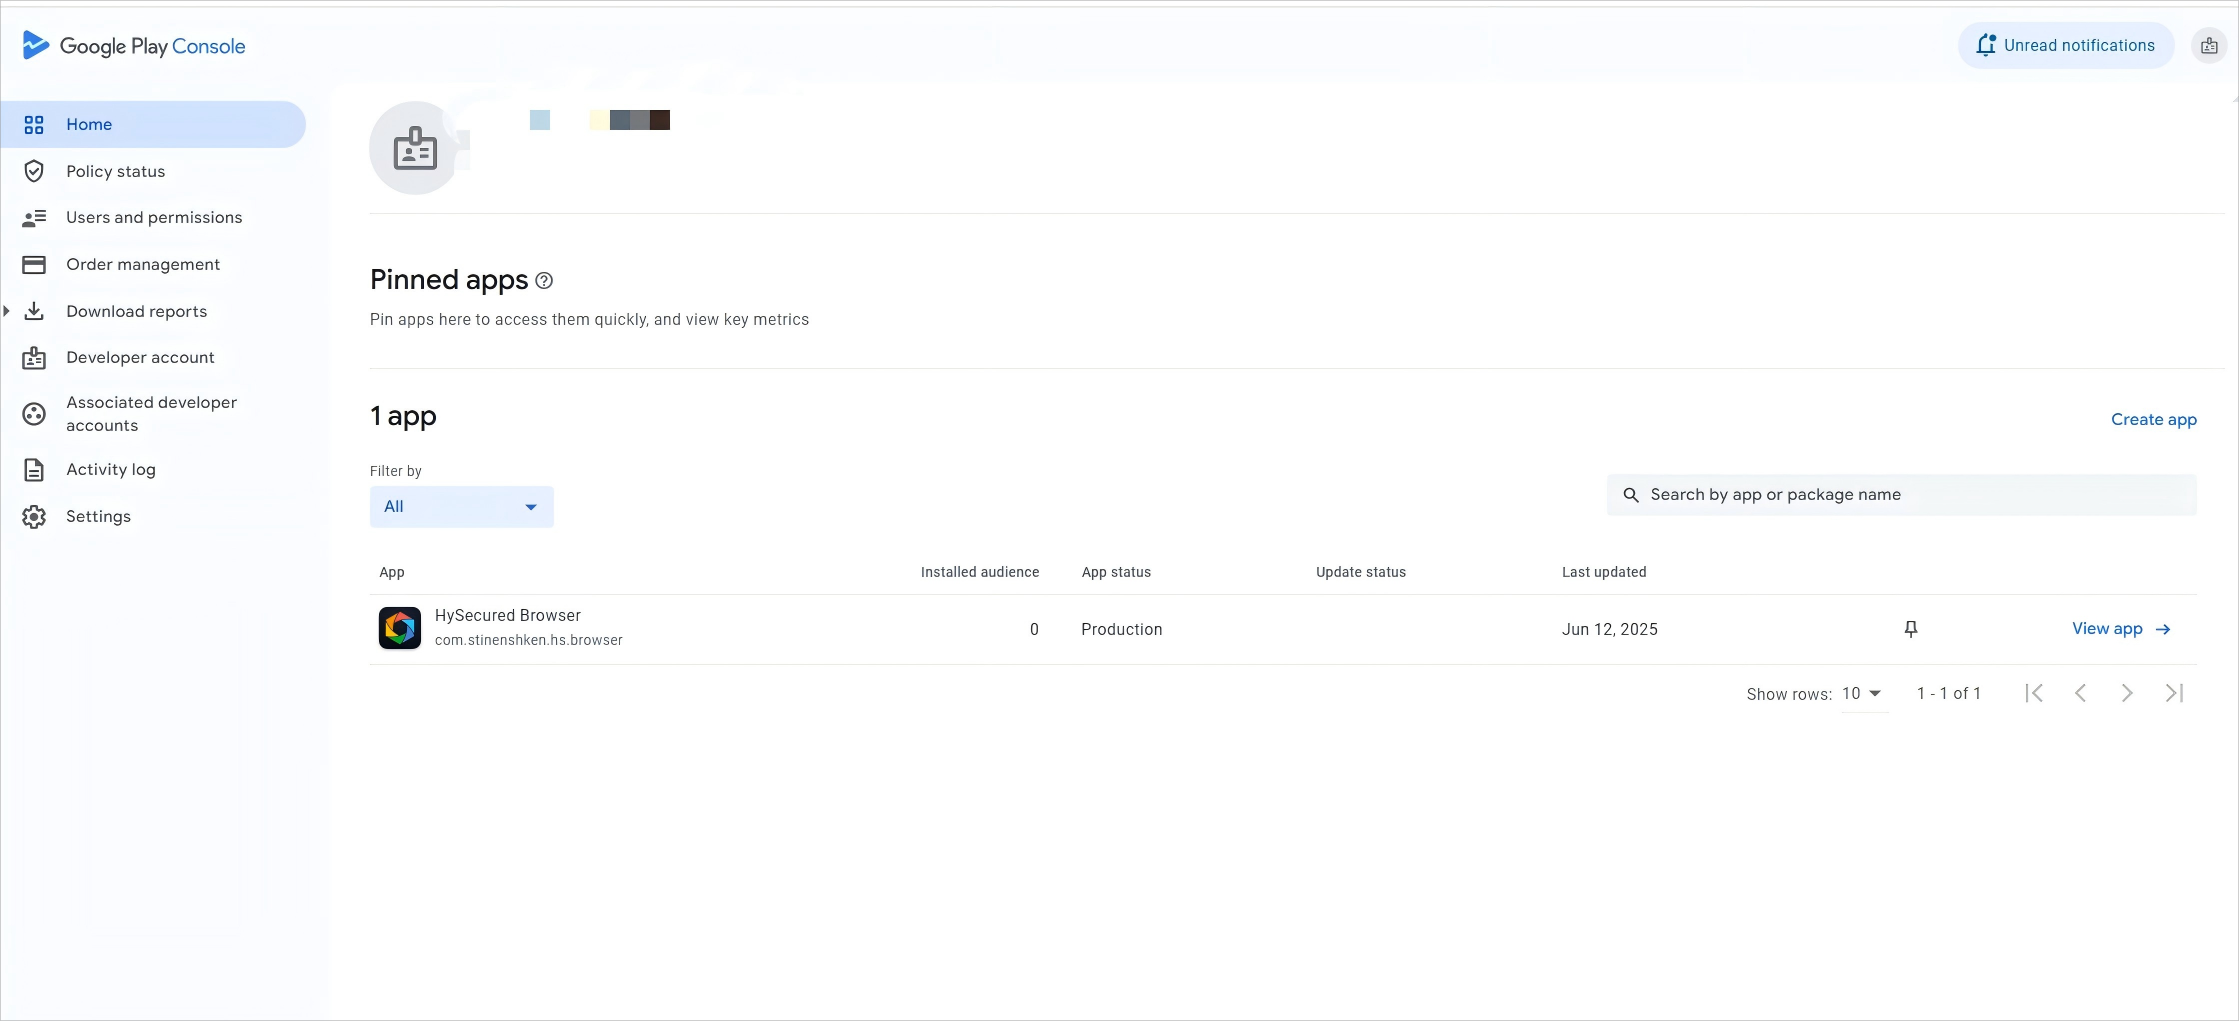Open the Show rows count dropdown
The width and height of the screenshot is (2239, 1021).
pos(1862,694)
